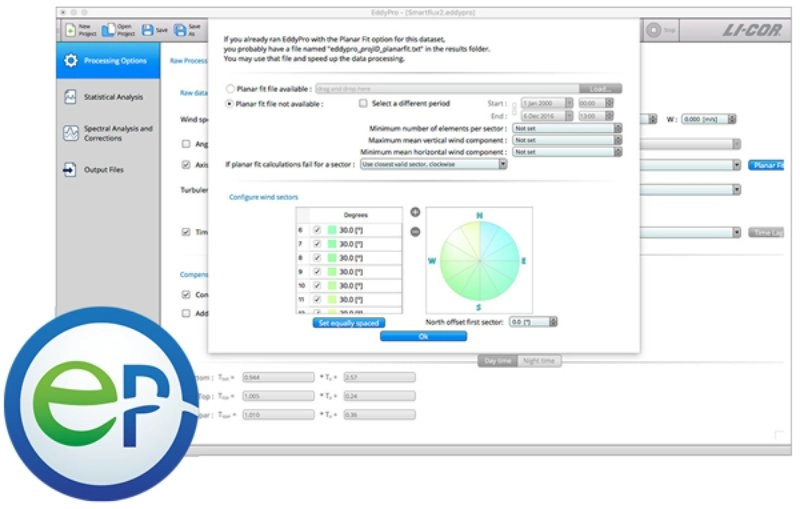
Task: Click the 1.005 coefficient field
Action: [279, 396]
